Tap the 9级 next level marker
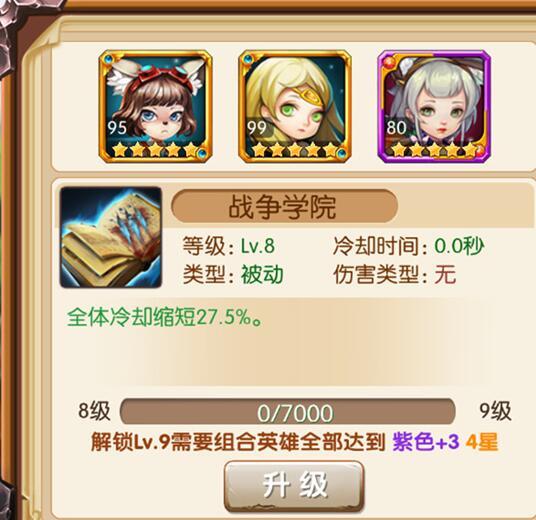 point(495,411)
